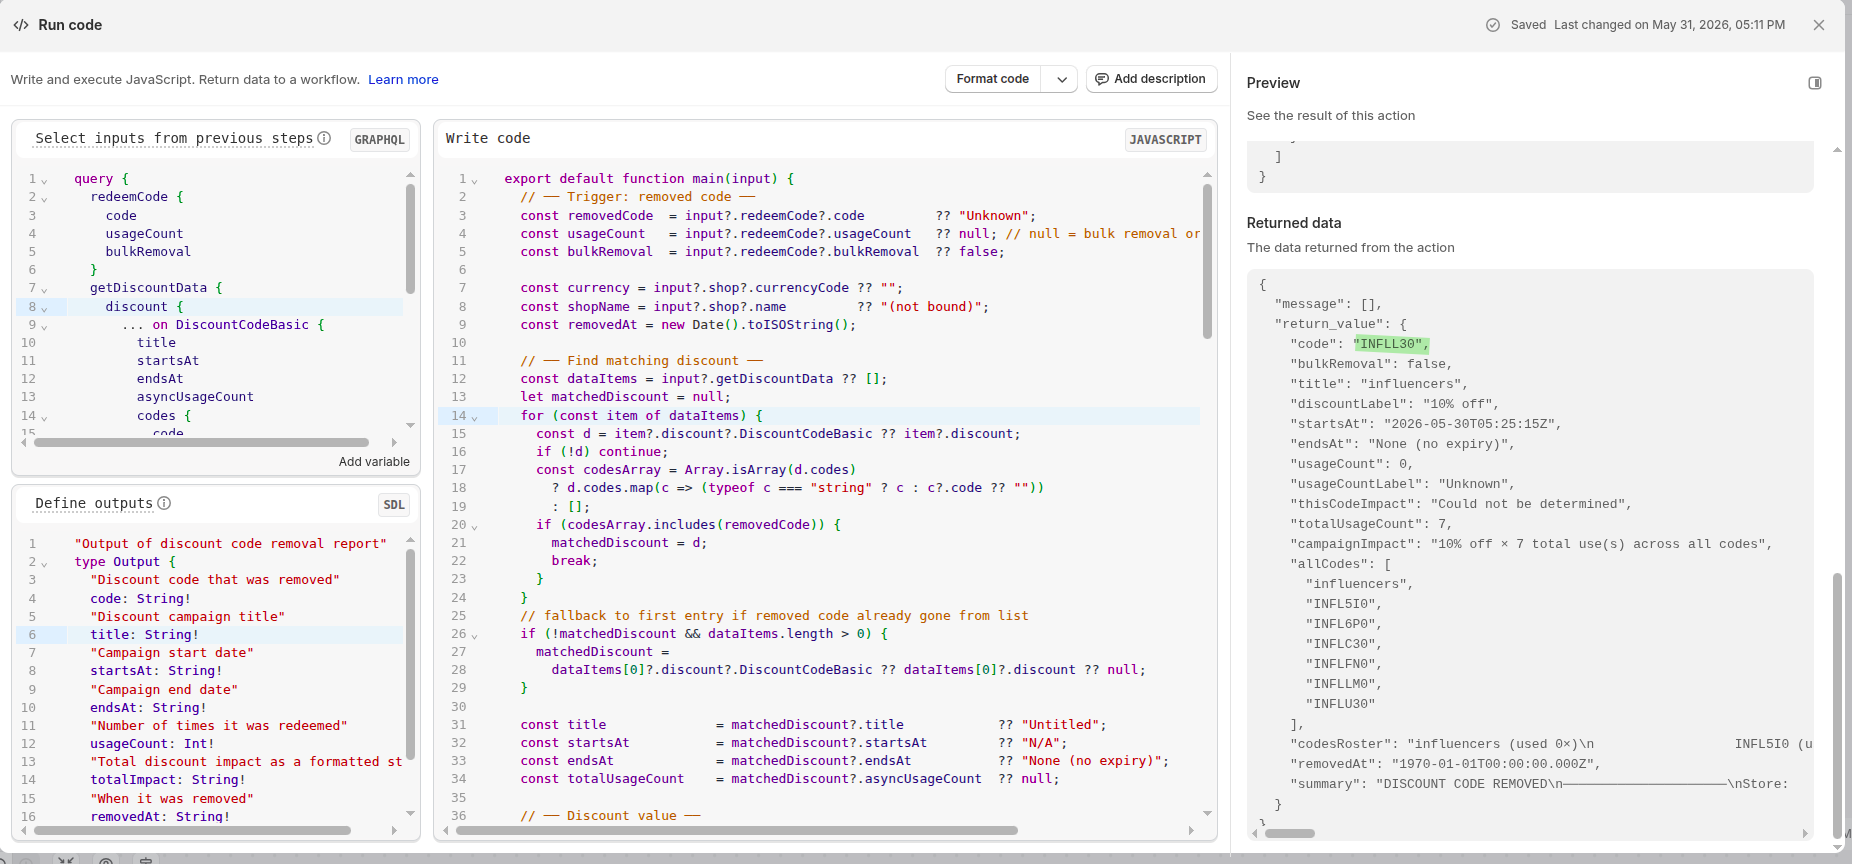Screen dimensions: 1852x864
Task: Collapse type Output block at SDL line 2
Action: (44, 563)
